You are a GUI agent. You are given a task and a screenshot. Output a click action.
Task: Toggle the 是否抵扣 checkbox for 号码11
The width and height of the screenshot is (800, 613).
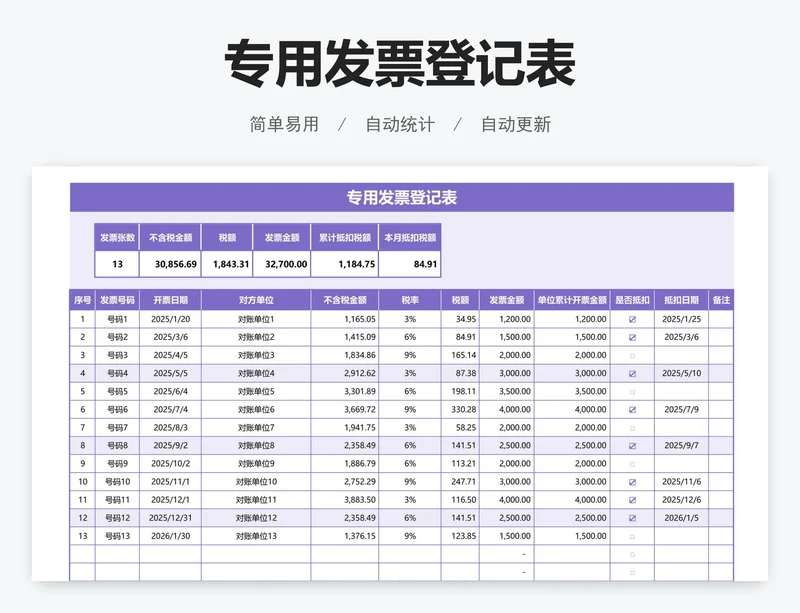tap(632, 500)
